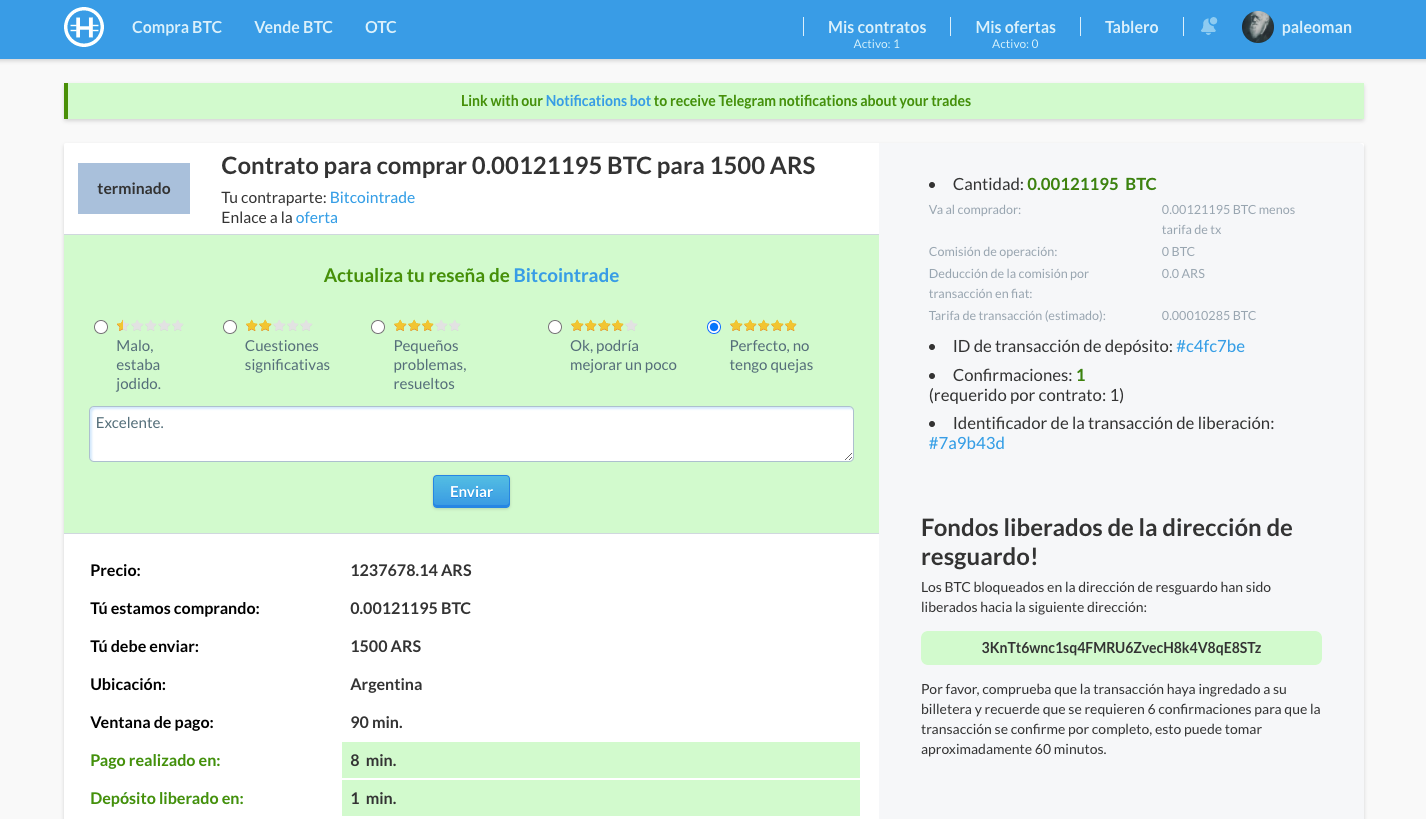Viewport: 1426px width, 819px height.
Task: Click the one-star rating icons
Action: pos(150,326)
